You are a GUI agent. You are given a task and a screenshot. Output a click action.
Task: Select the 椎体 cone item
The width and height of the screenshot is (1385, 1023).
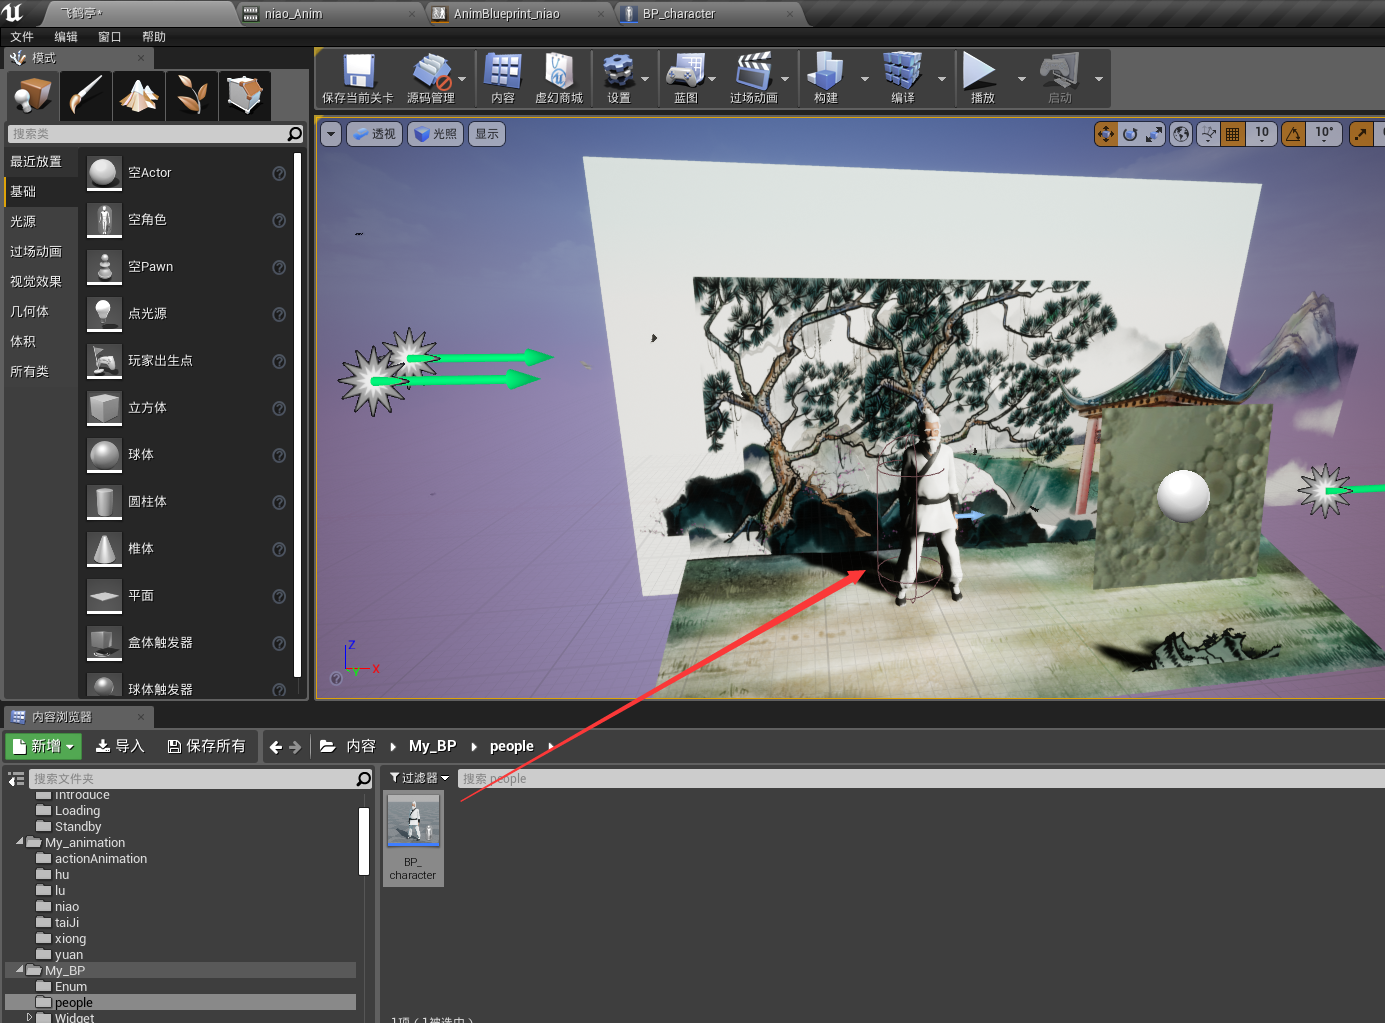coord(187,549)
